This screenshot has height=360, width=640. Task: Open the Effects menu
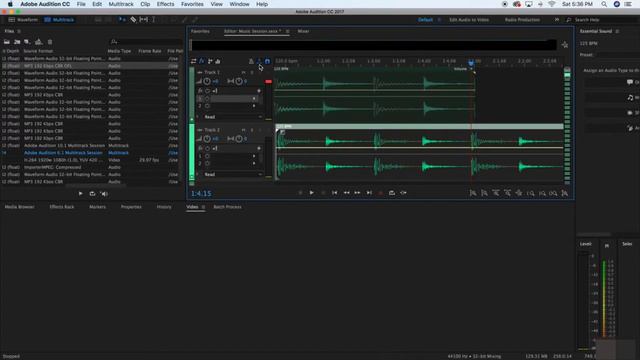(x=165, y=4)
